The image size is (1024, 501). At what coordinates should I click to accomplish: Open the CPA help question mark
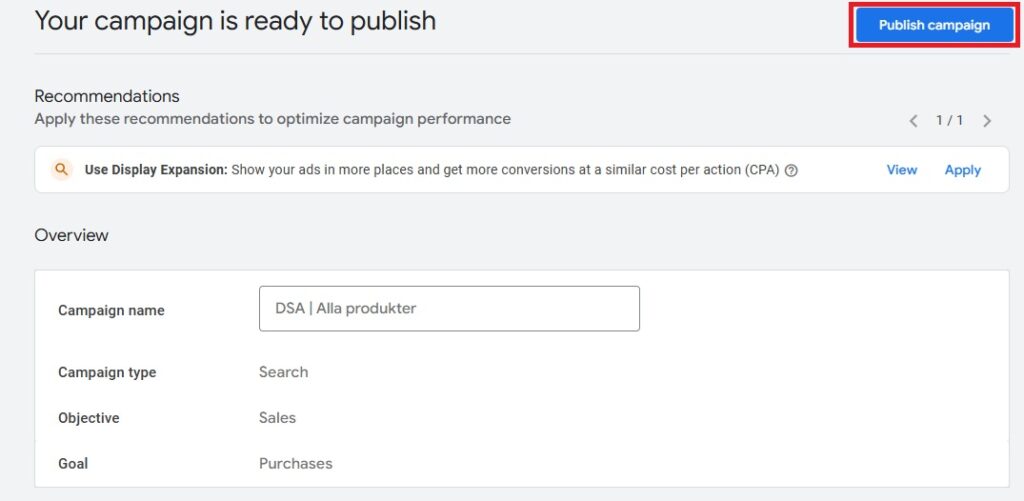click(791, 170)
